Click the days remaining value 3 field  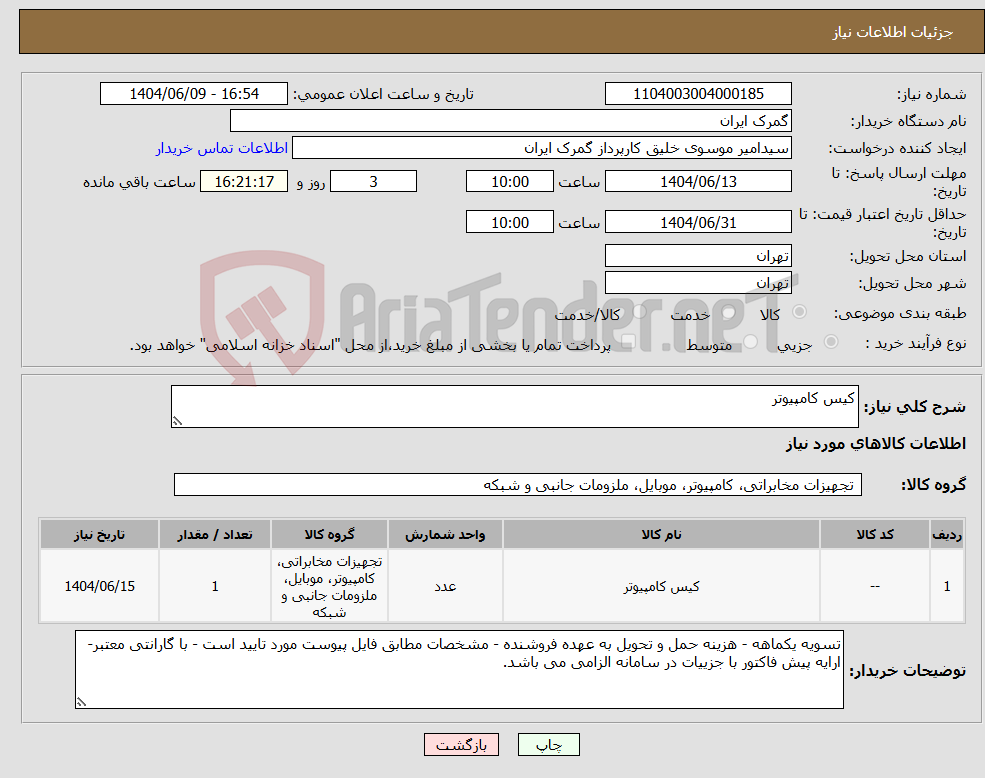[x=373, y=181]
